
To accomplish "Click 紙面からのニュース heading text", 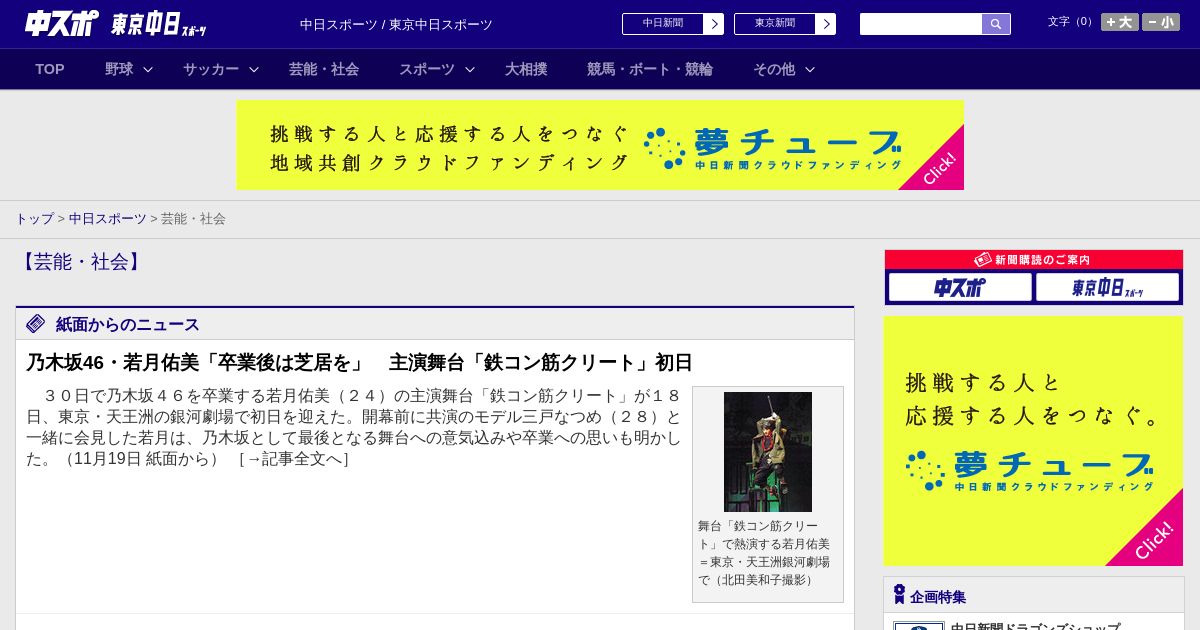I will tap(128, 324).
